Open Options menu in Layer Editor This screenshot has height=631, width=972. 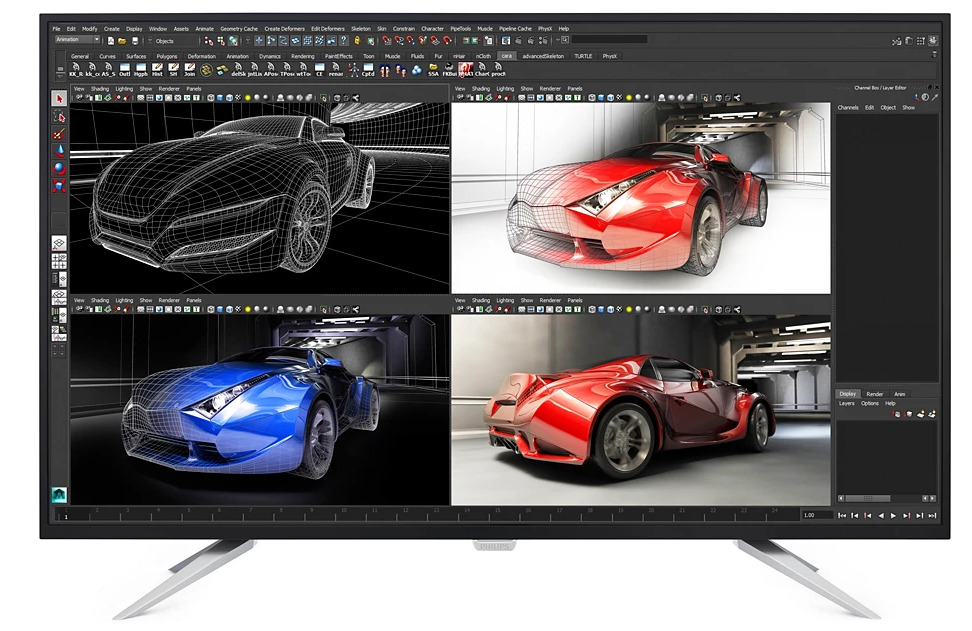[870, 404]
